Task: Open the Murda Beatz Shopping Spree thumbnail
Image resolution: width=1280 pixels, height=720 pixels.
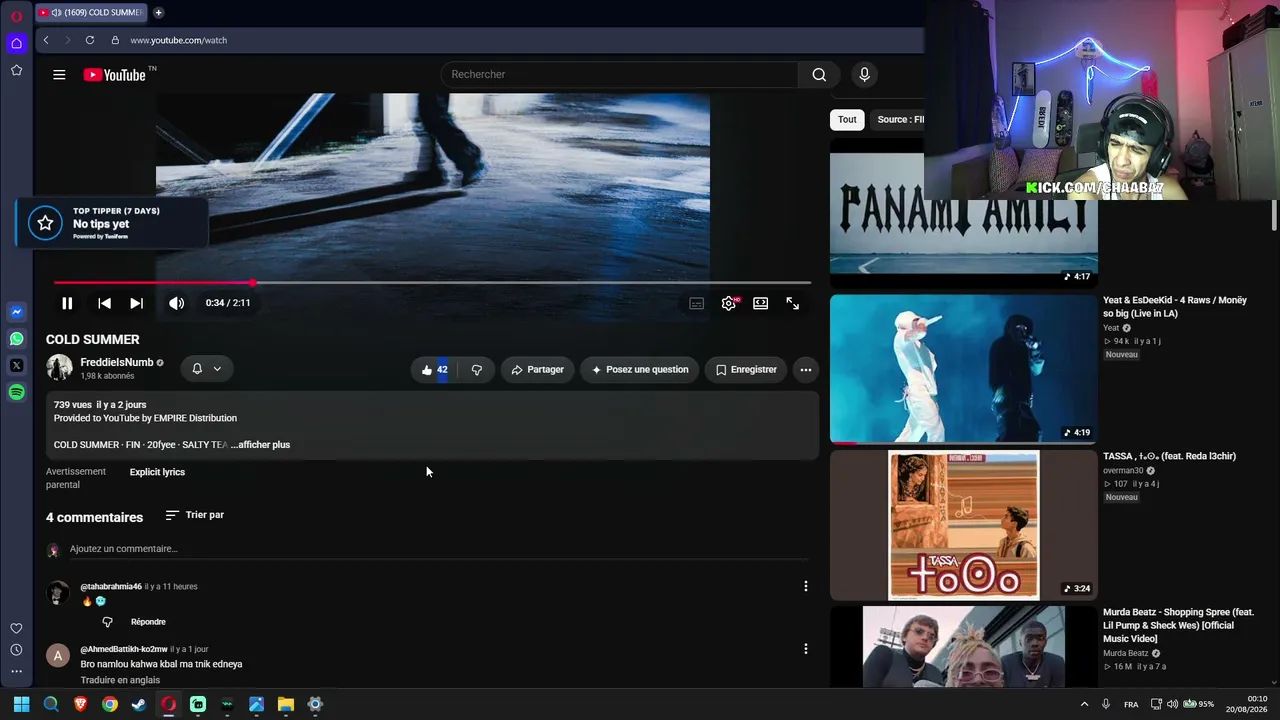Action: point(964,647)
